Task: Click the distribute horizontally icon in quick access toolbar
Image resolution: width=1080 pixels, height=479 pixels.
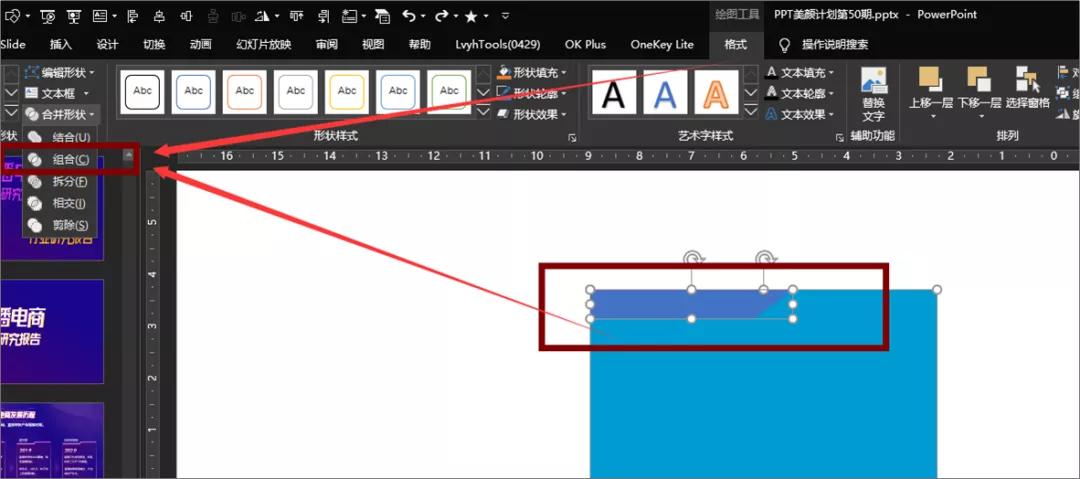Action: click(186, 14)
